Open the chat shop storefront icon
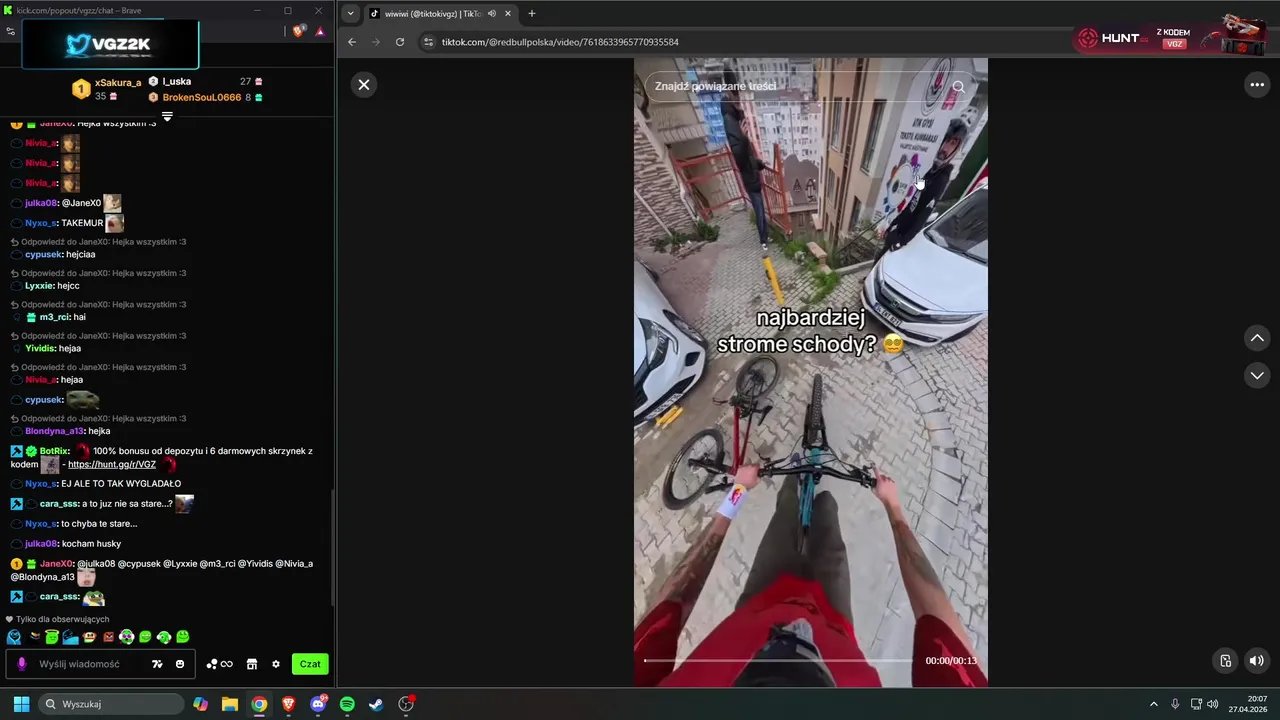This screenshot has height=720, width=1280. click(252, 664)
